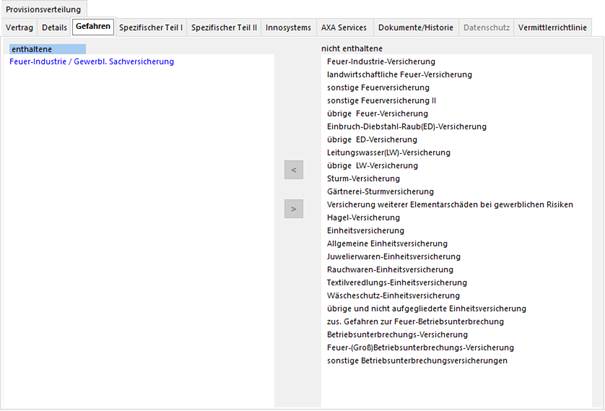Viewport: 605px width, 411px height.
Task: Pick the 'Einheitsversicherung' row
Action: click(366, 230)
